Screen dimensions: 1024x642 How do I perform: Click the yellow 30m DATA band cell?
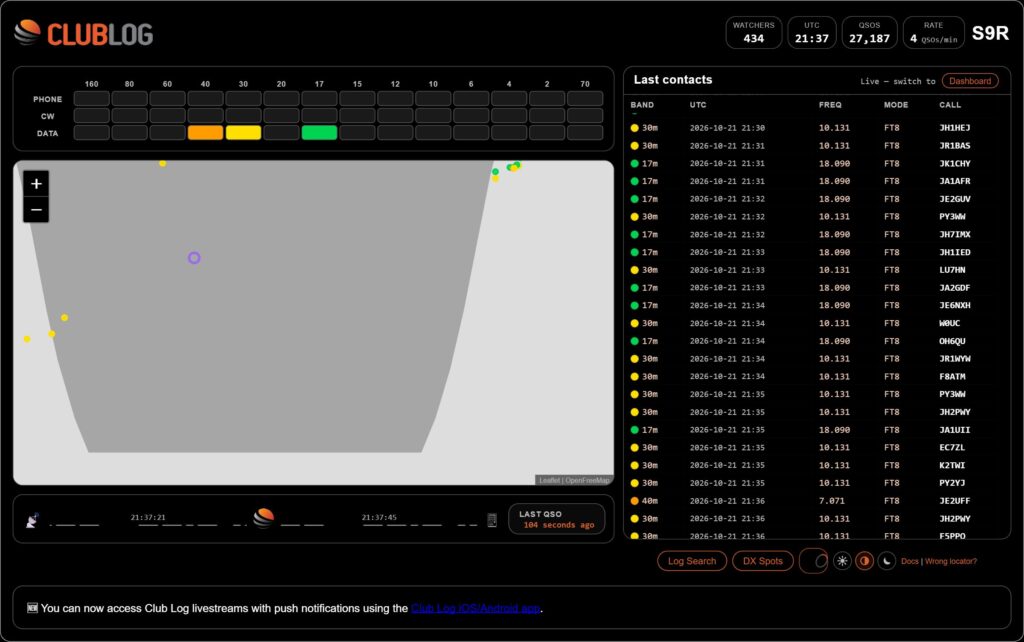(x=243, y=133)
